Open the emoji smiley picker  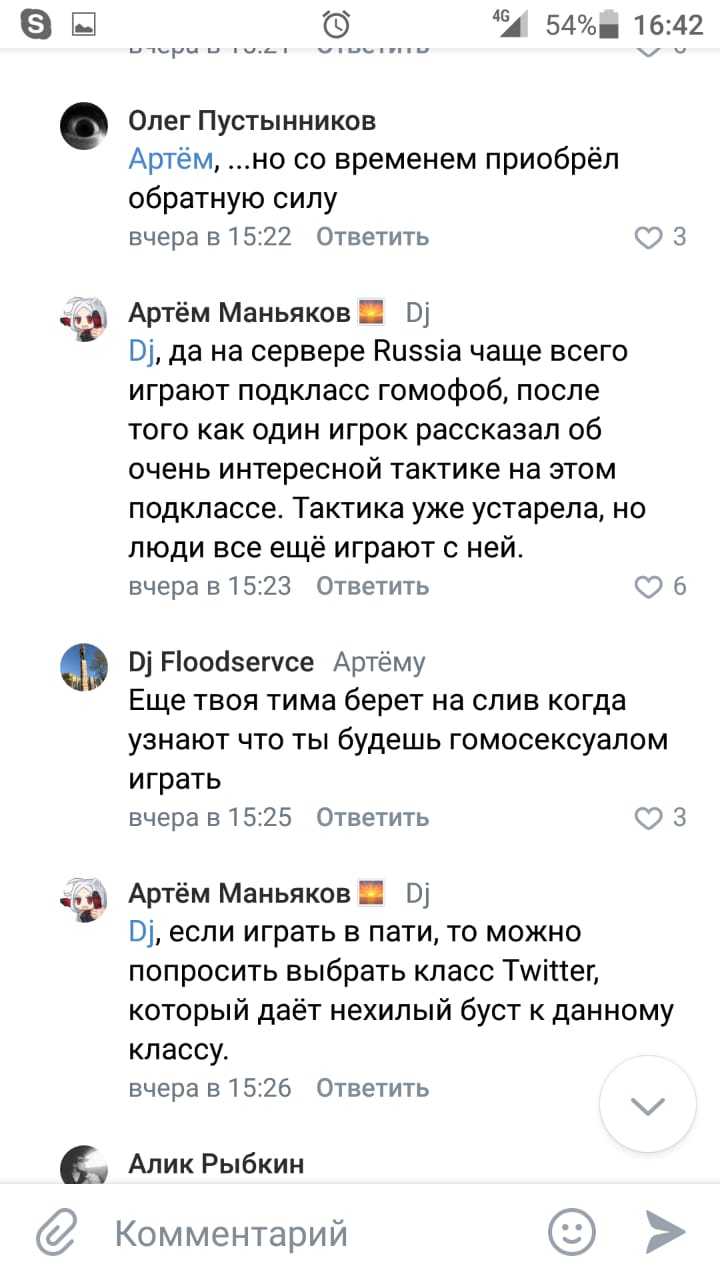572,1232
